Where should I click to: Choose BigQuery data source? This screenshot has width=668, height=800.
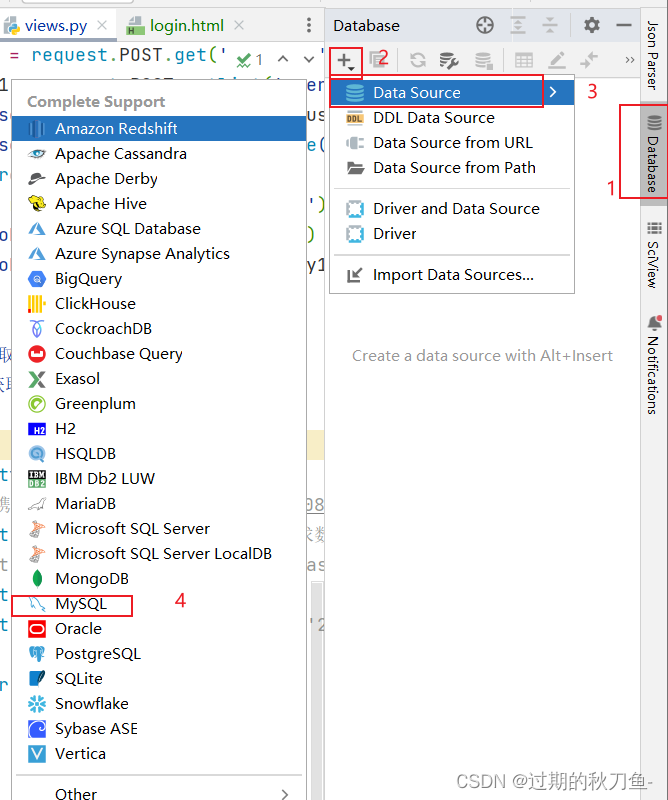(159, 279)
